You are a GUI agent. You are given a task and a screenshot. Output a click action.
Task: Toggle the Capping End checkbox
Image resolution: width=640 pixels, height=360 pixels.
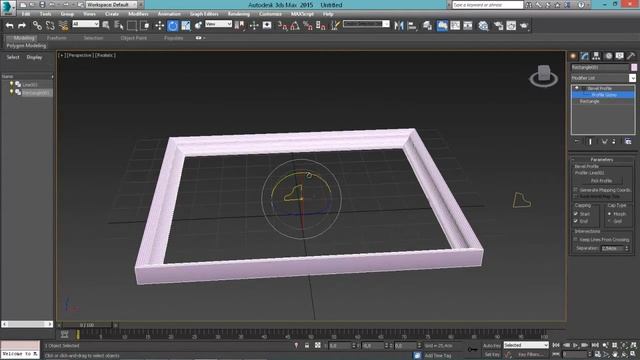(x=576, y=221)
